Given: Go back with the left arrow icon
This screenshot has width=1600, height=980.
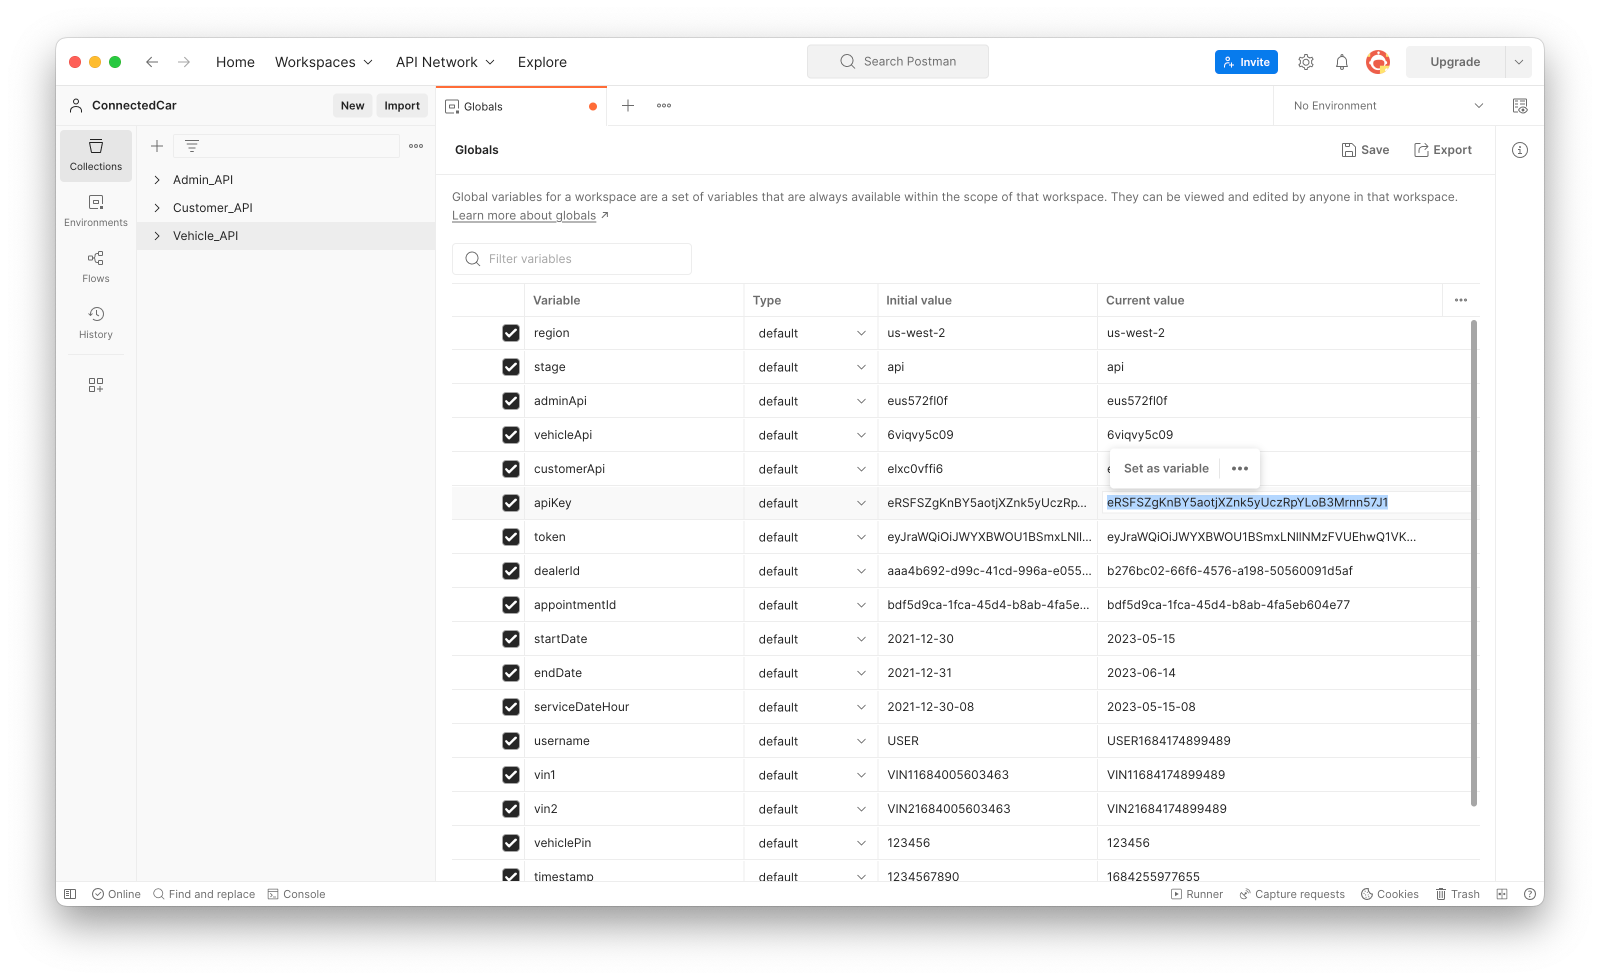Looking at the screenshot, I should (152, 62).
